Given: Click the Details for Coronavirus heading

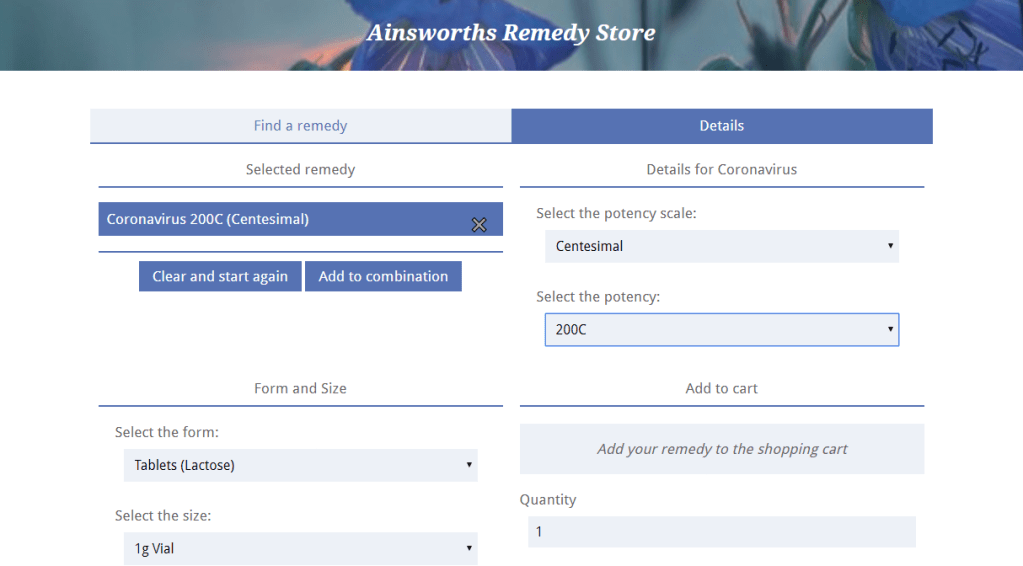Looking at the screenshot, I should coord(721,170).
